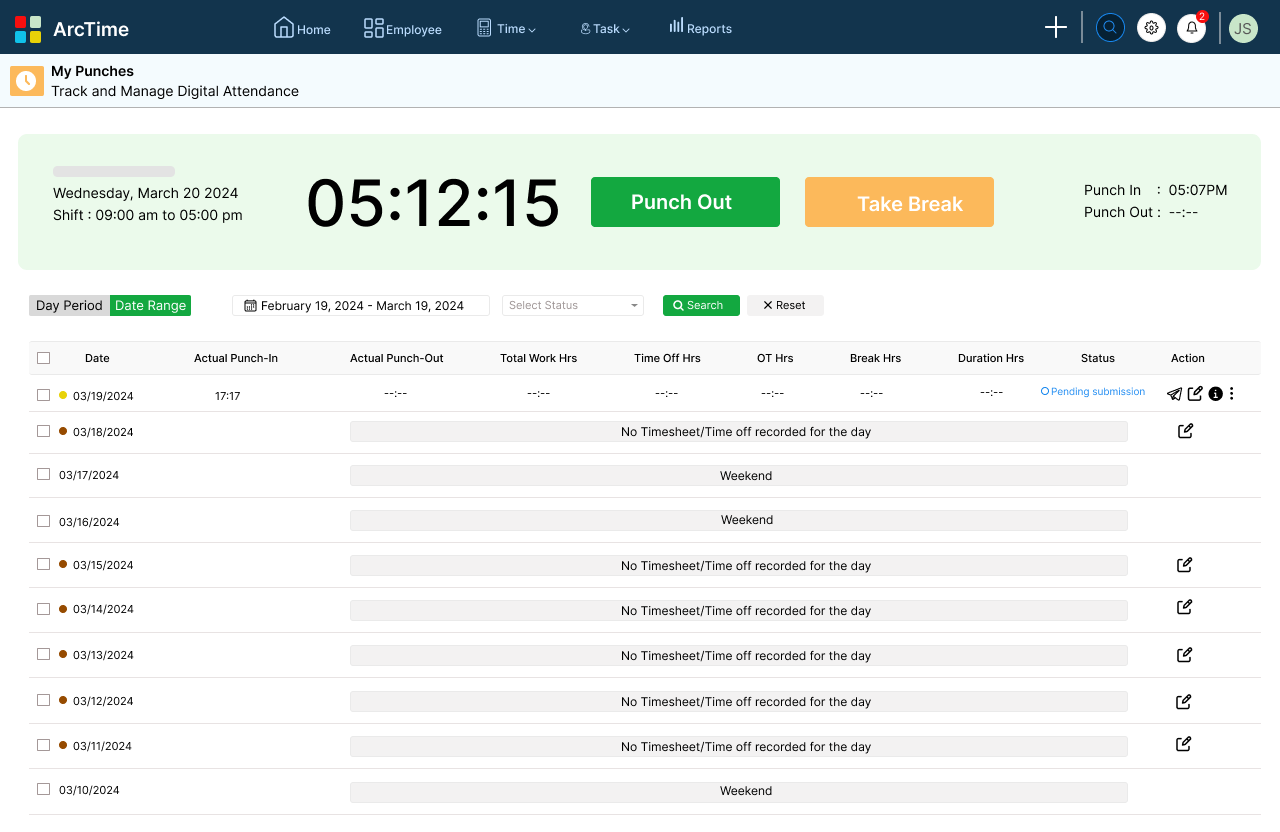Open more actions menu for 03/19/2024
The width and height of the screenshot is (1280, 832).
pos(1231,394)
